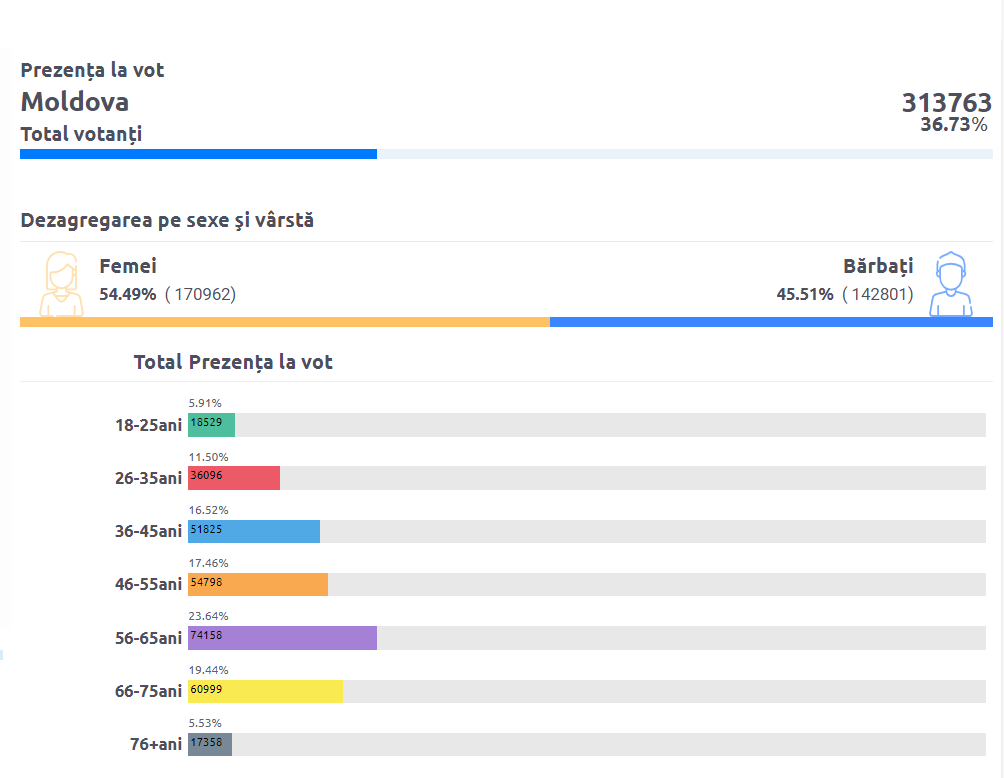This screenshot has width=1004, height=778.
Task: Click the blue Bărbați share bar
Action: coord(772,322)
